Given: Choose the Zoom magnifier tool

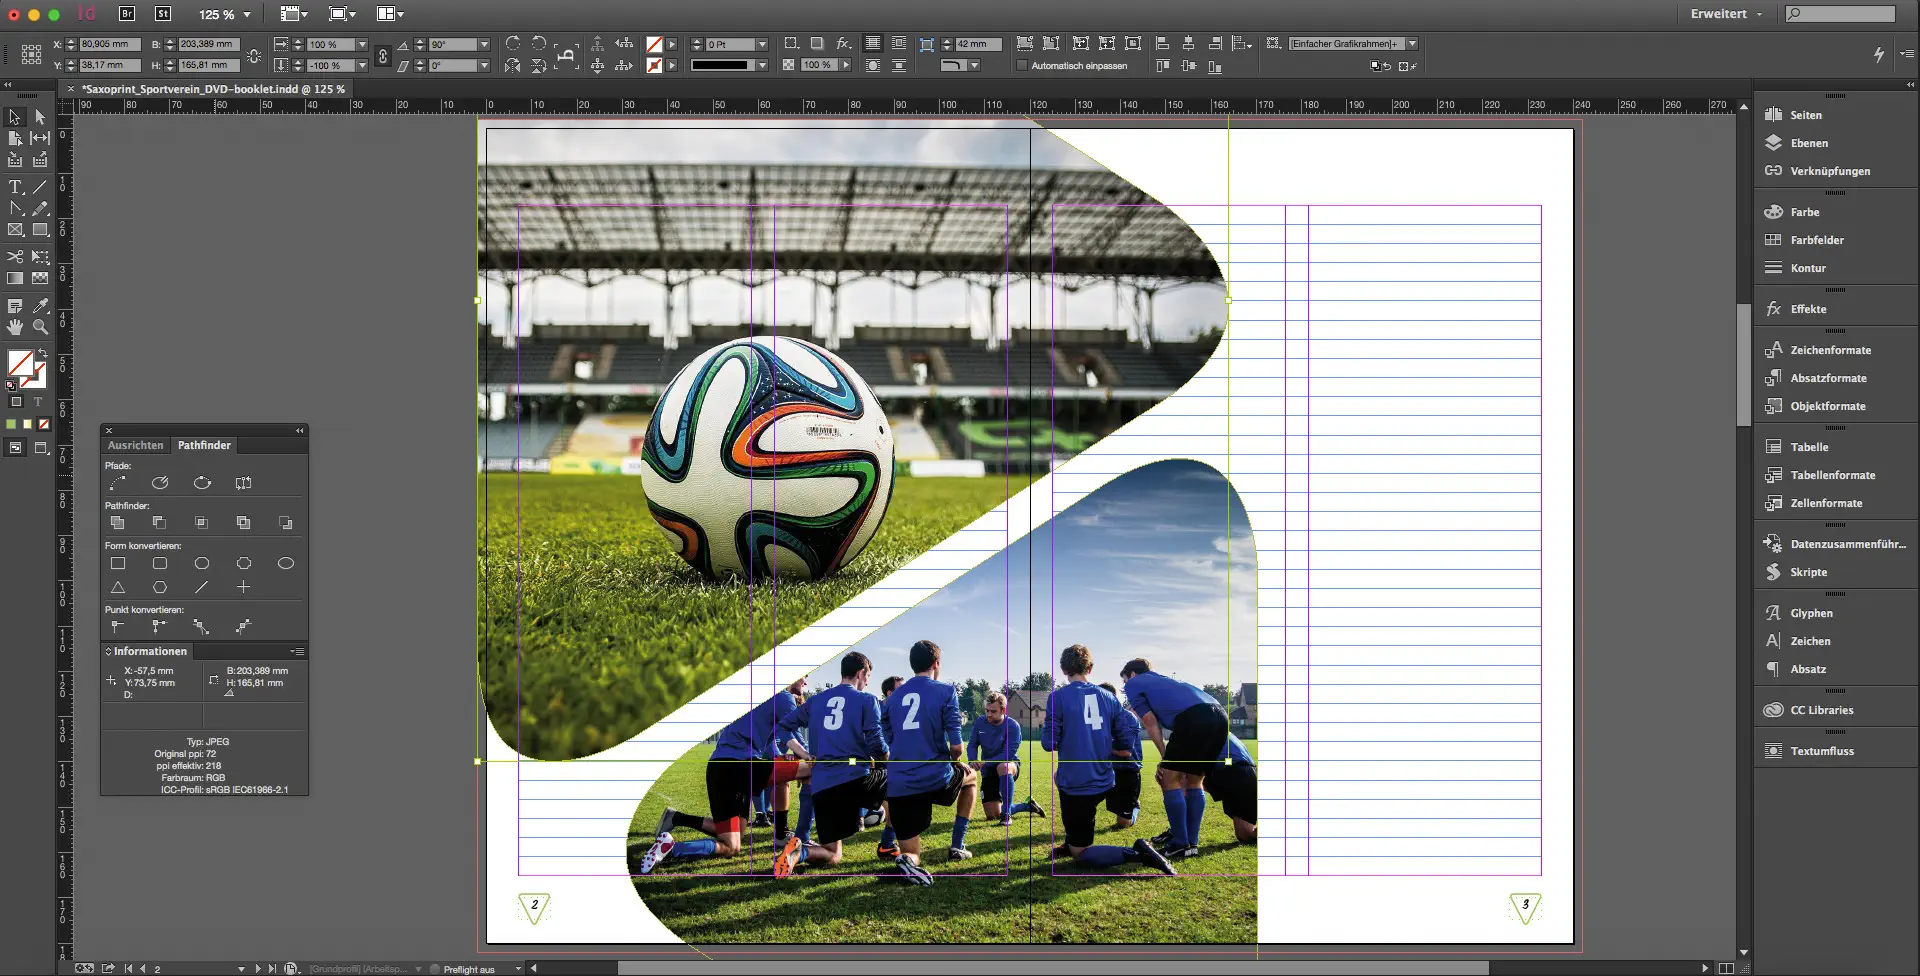Looking at the screenshot, I should [40, 327].
